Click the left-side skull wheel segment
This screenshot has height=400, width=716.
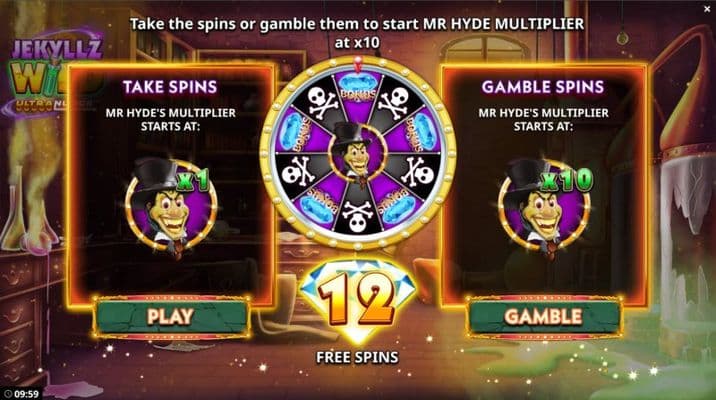tap(298, 171)
